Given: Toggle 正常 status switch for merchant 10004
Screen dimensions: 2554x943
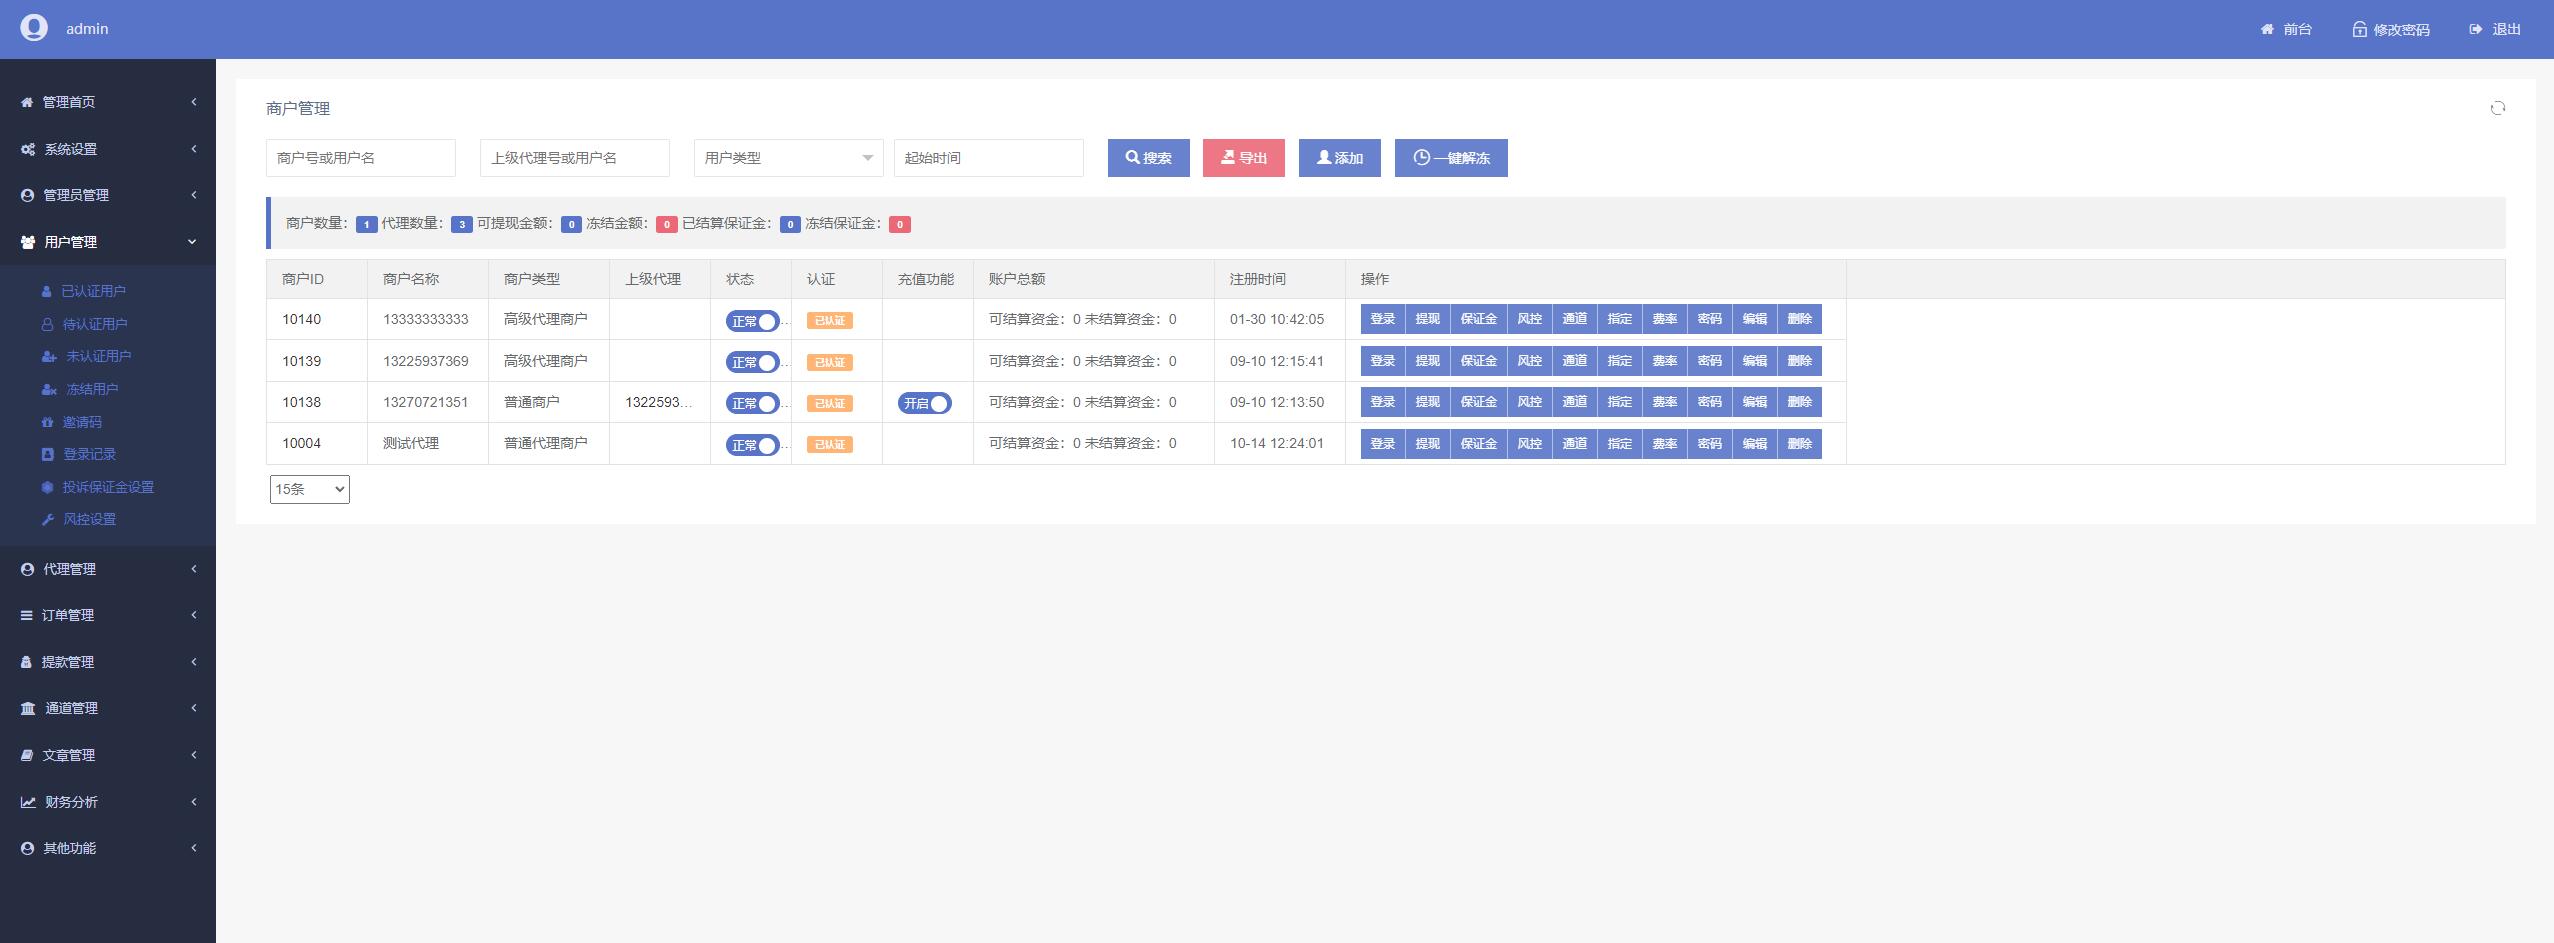Looking at the screenshot, I should (753, 445).
